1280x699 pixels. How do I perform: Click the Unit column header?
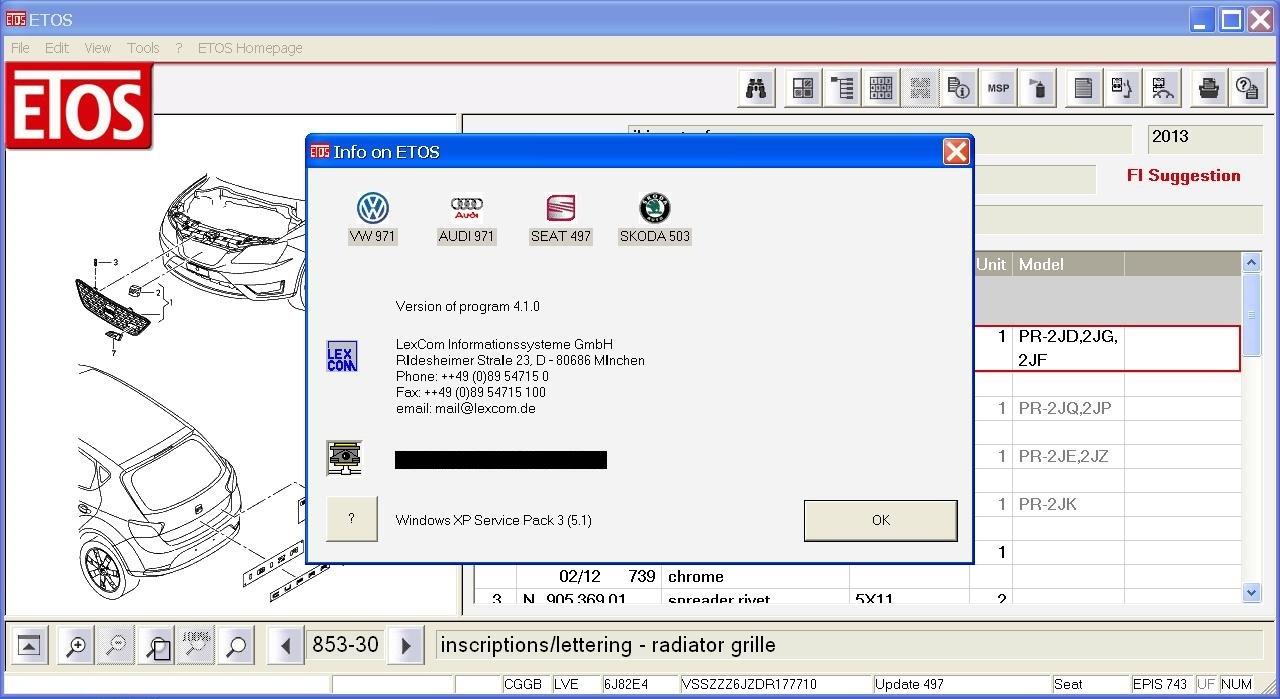[x=991, y=264]
